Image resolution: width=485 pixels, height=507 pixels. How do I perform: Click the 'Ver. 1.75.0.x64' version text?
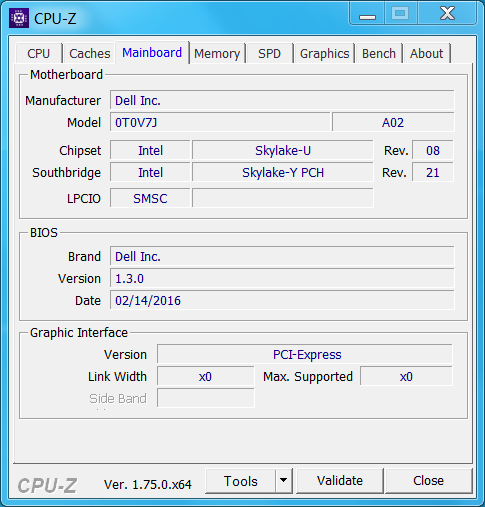(x=148, y=484)
